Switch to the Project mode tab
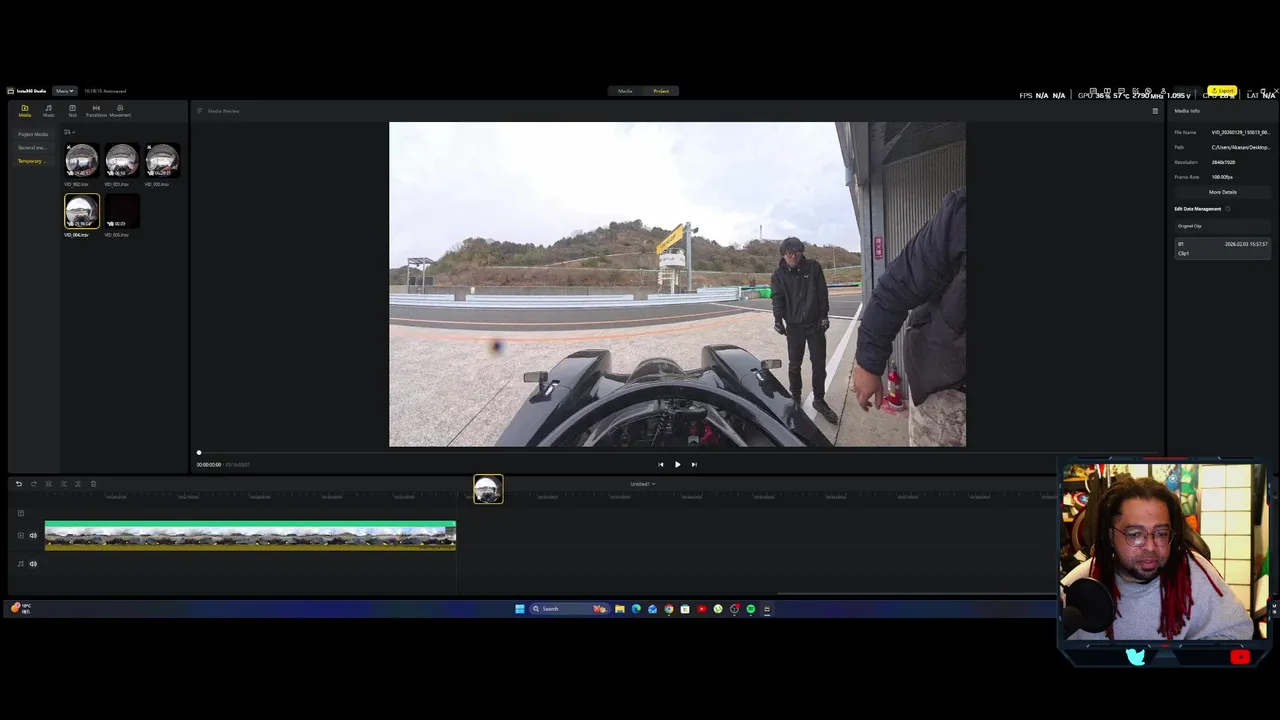The image size is (1280, 720). 661,91
